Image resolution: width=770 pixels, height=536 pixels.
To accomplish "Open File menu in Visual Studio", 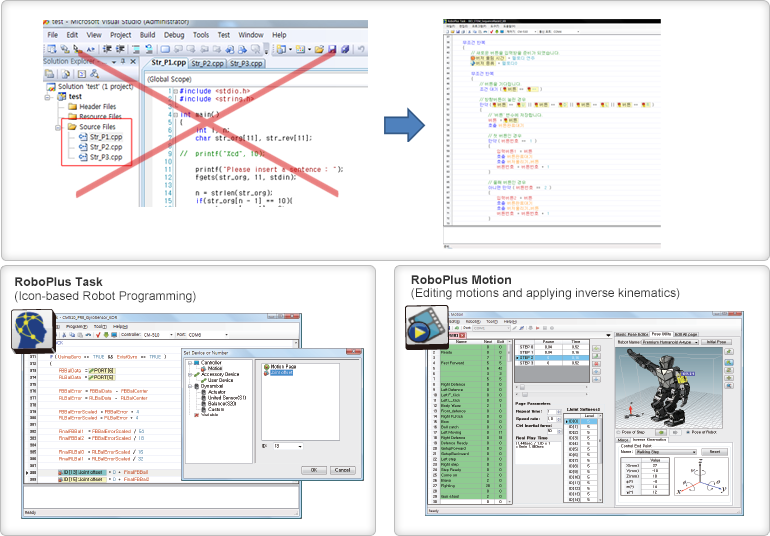I will [x=53, y=35].
